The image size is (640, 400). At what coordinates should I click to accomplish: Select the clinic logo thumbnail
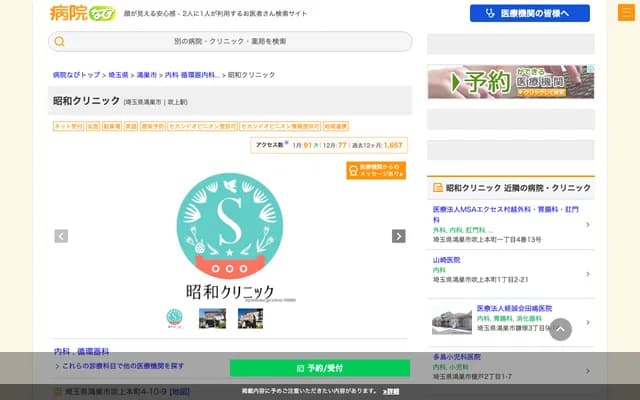pos(175,318)
